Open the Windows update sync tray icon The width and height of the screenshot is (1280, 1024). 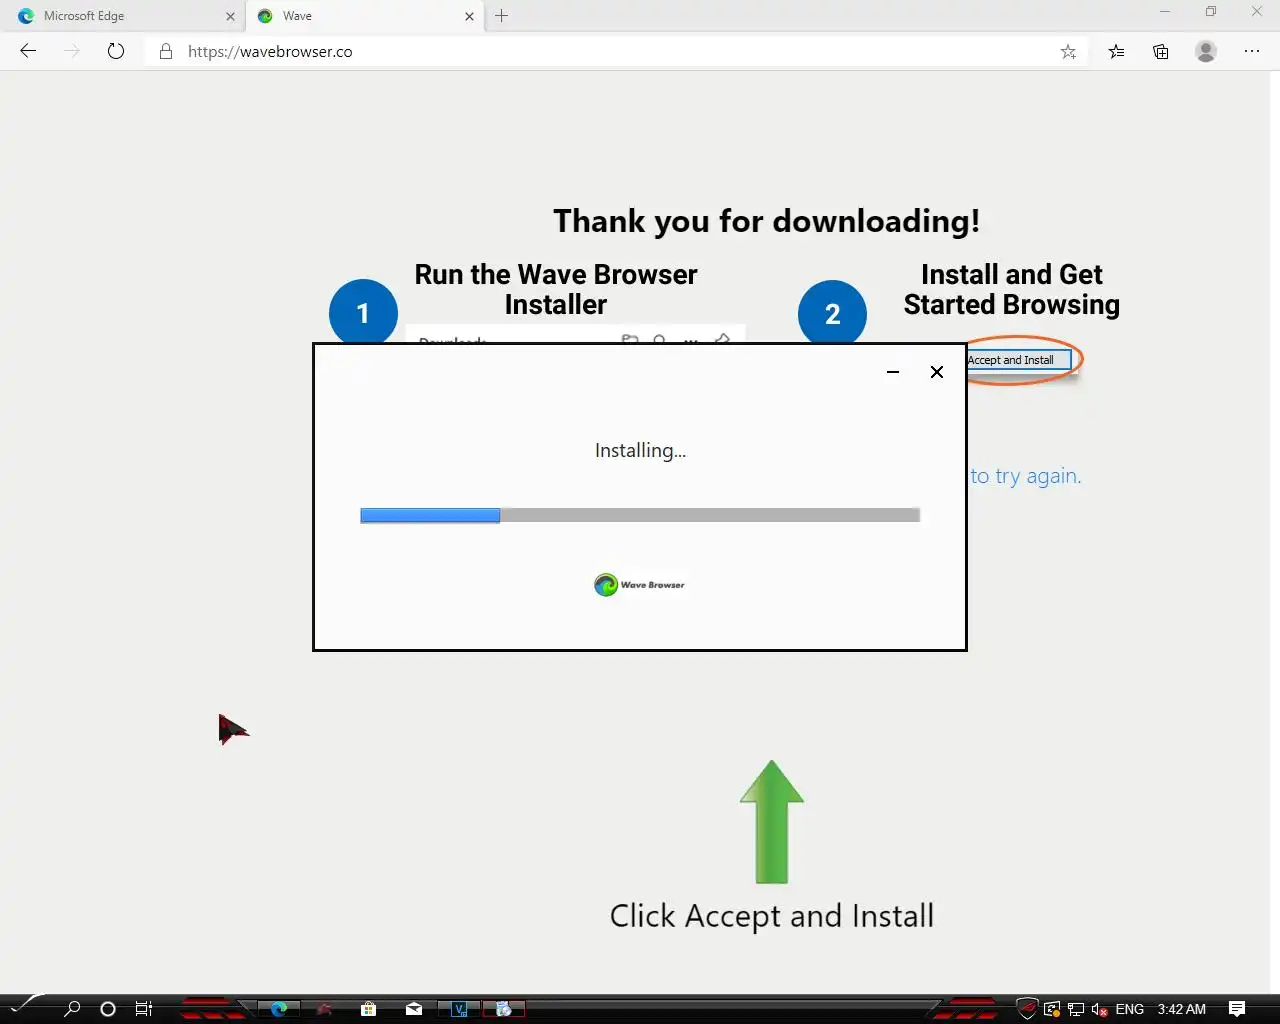[x=1052, y=1009]
